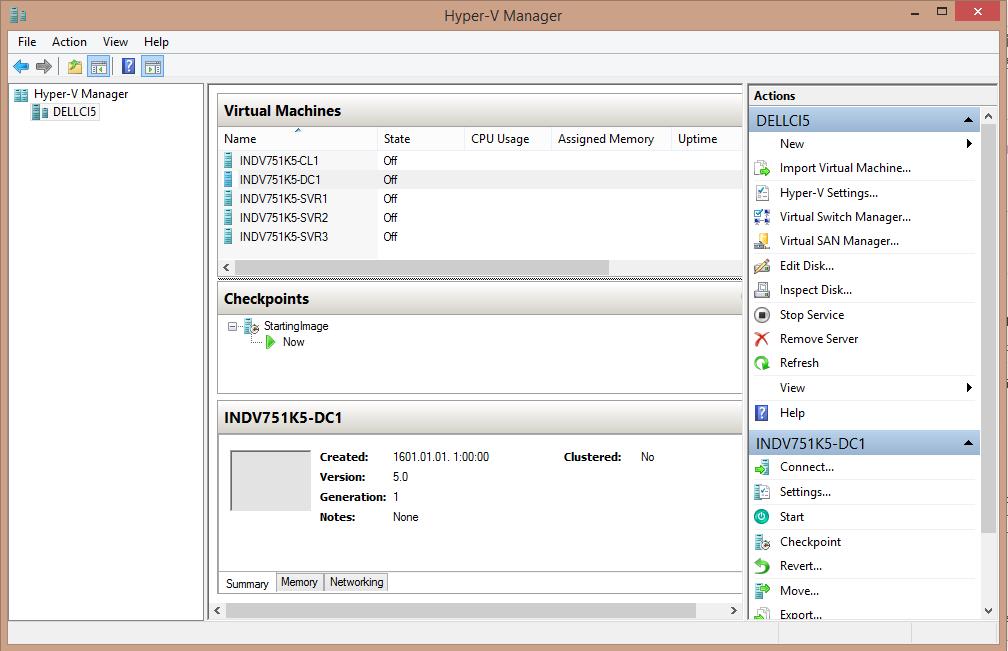
Task: Select Hyper-V Manager root tree node
Action: tap(81, 94)
